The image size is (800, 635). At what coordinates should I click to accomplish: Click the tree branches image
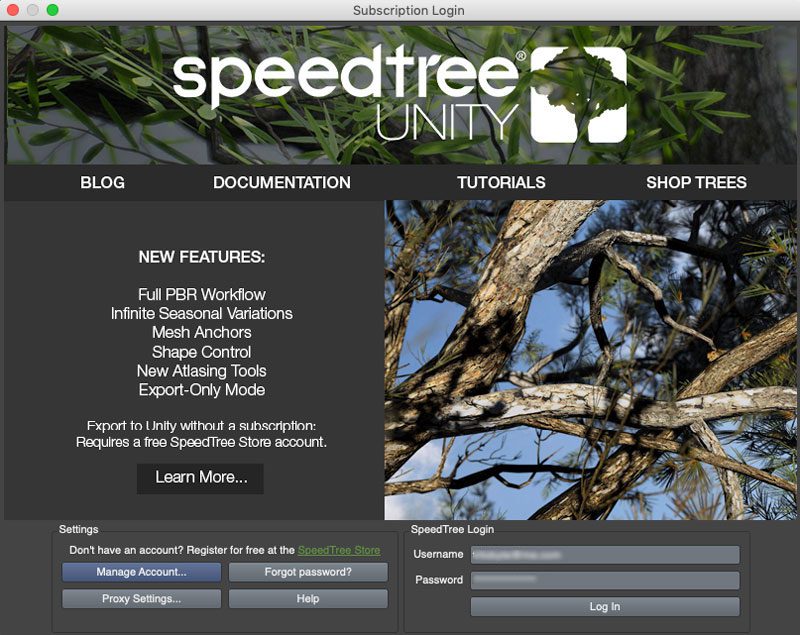(590, 360)
